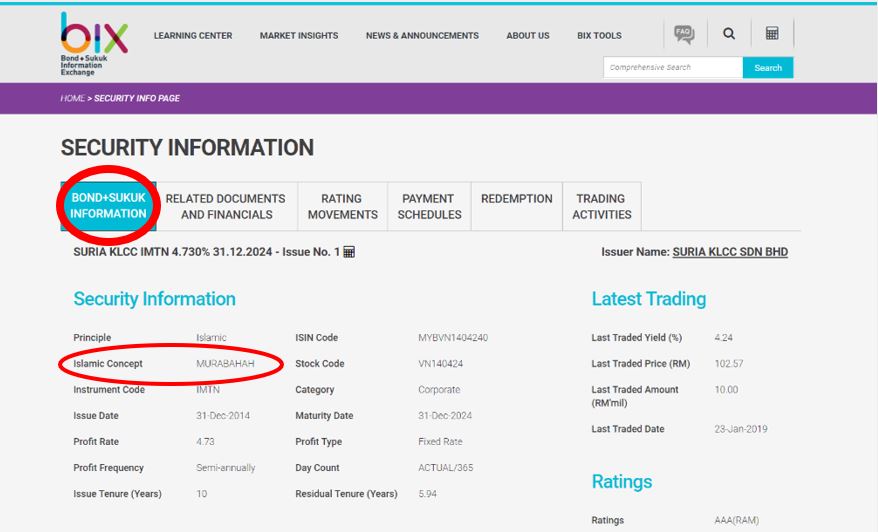Select Instrument Code value IMTN
Viewport: 878px width, 532px height.
click(x=208, y=390)
